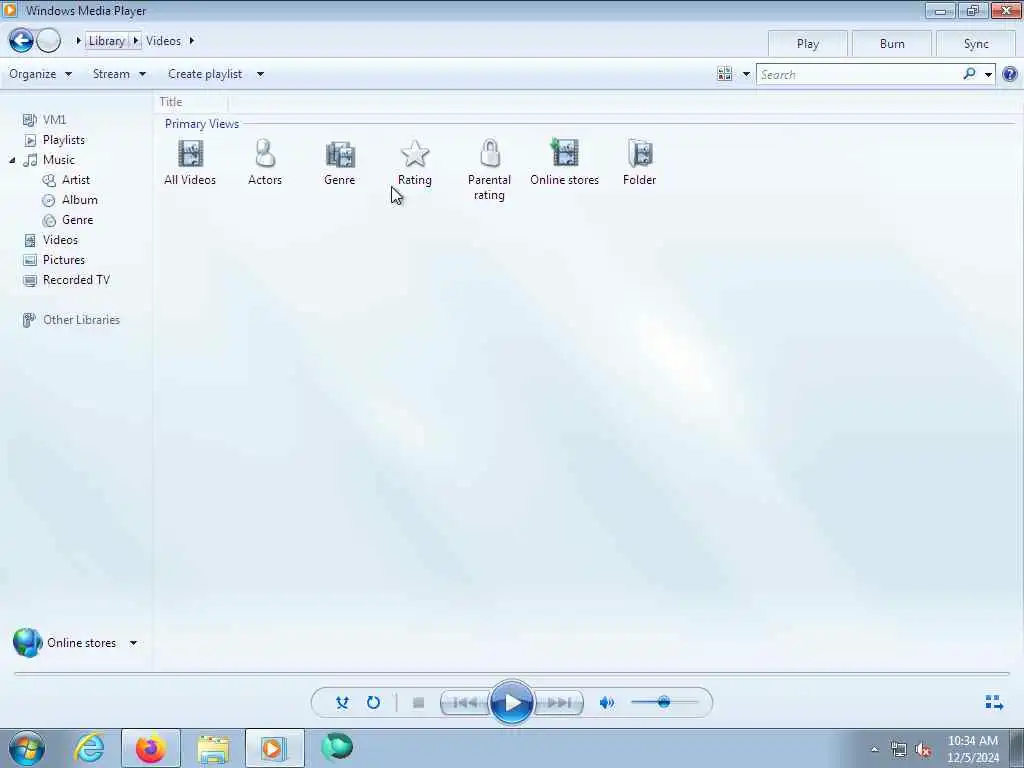This screenshot has height=768, width=1024.
Task: Open the Stream dropdown menu
Action: click(119, 74)
